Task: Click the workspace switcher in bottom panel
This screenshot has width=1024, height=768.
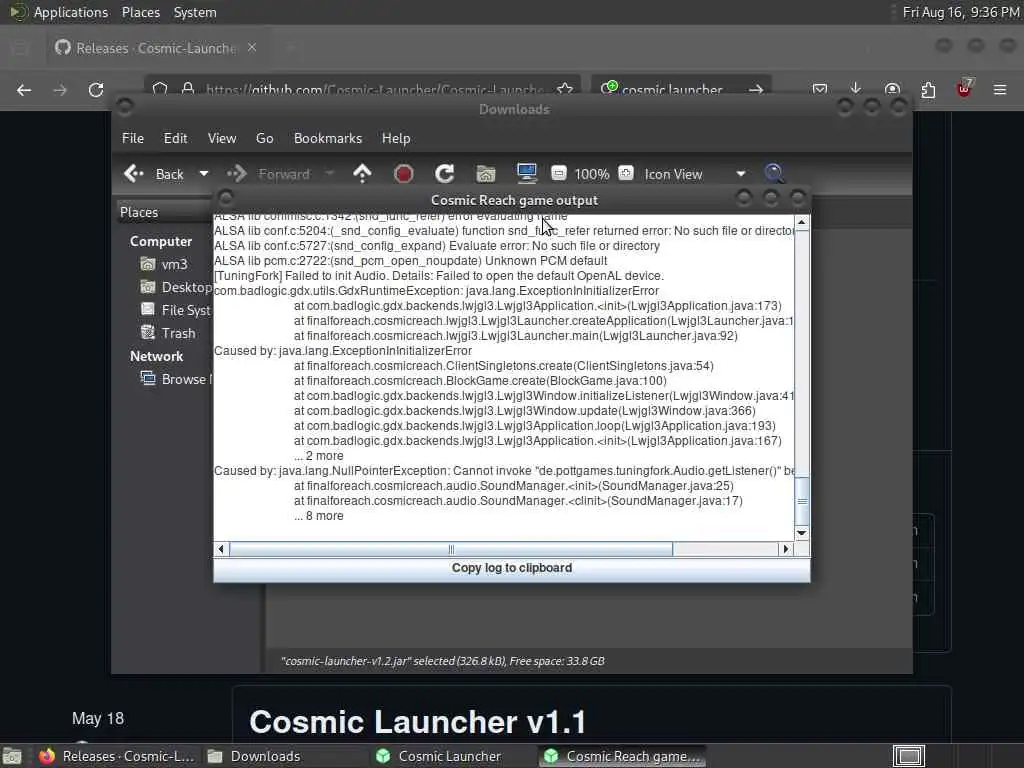Action: point(908,756)
